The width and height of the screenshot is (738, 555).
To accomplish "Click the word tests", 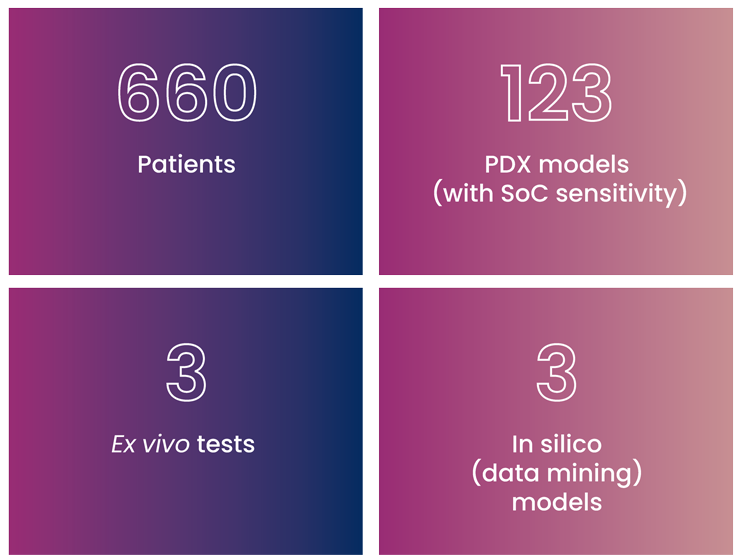I will [226, 444].
